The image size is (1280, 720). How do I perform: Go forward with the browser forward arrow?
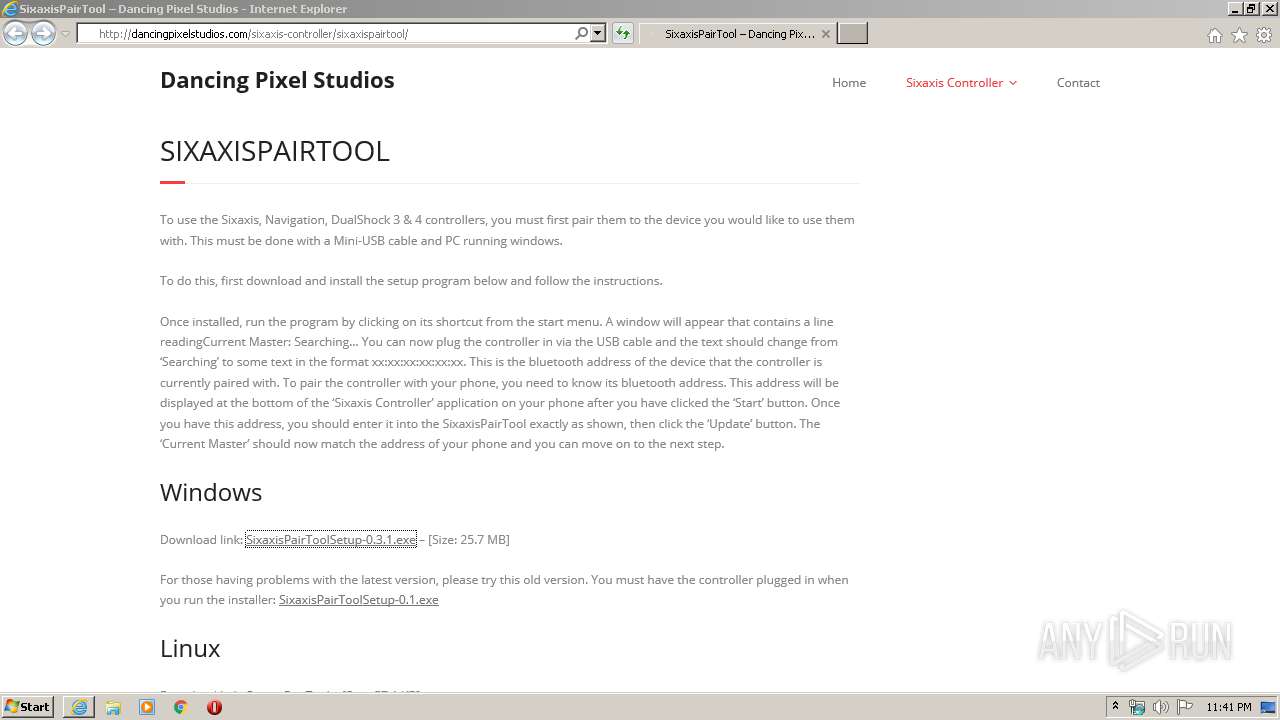click(x=43, y=33)
